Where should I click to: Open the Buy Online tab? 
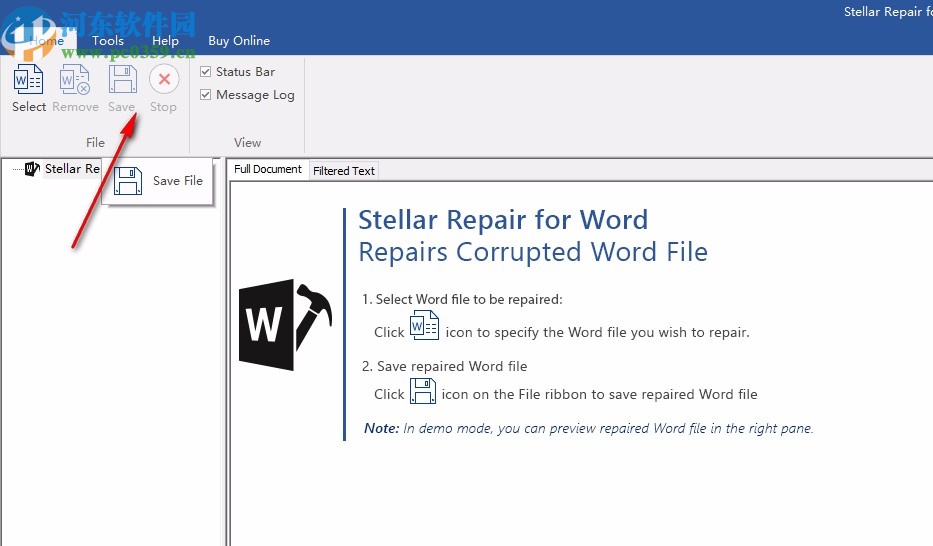click(239, 40)
